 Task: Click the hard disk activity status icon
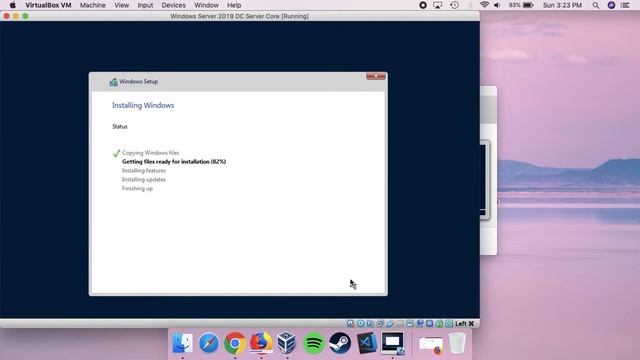(x=350, y=323)
